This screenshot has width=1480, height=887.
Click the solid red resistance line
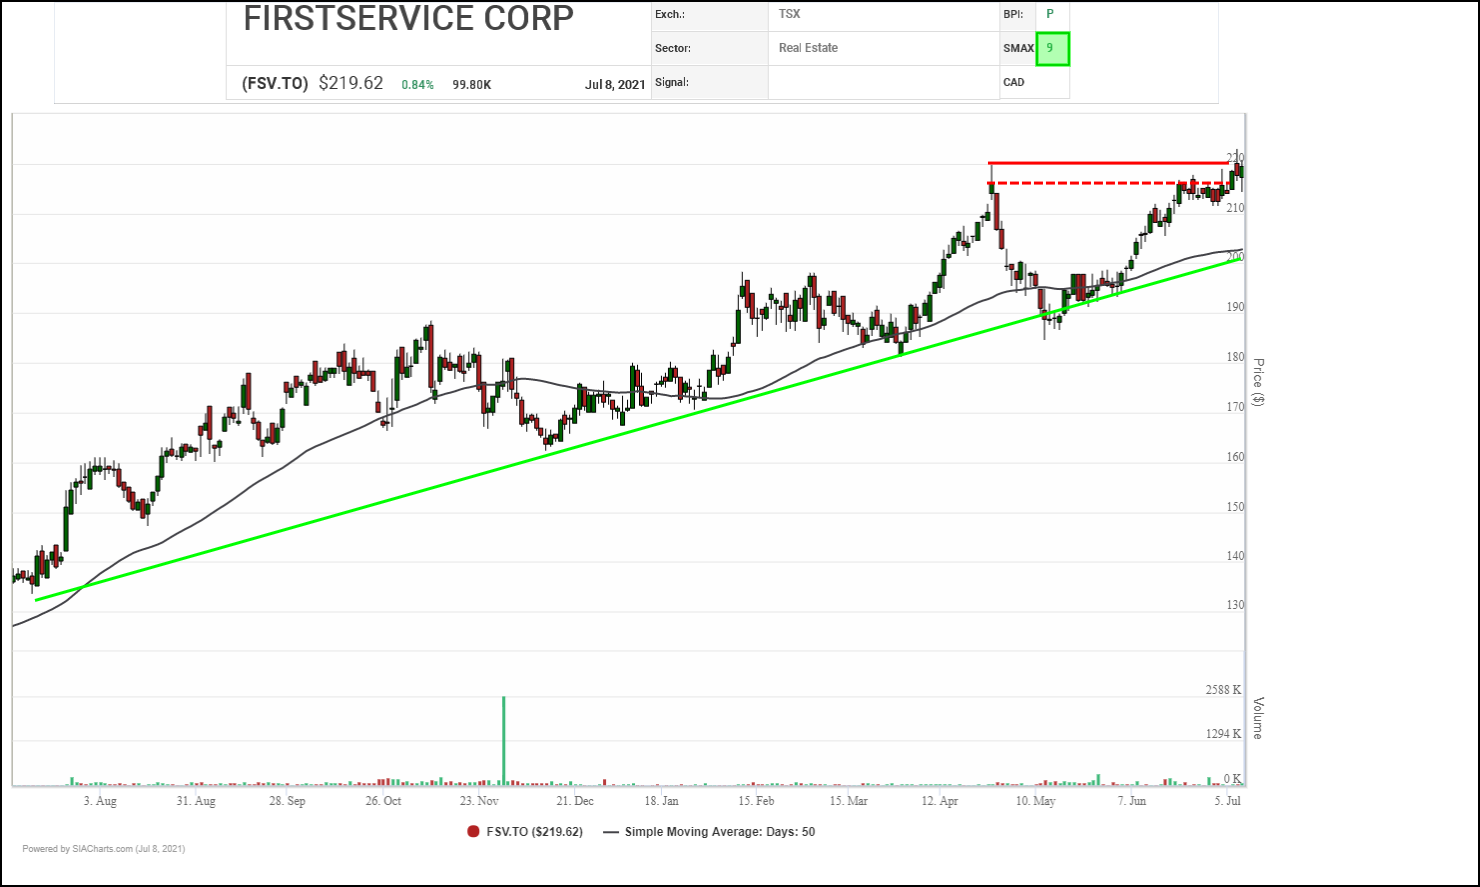1100,162
